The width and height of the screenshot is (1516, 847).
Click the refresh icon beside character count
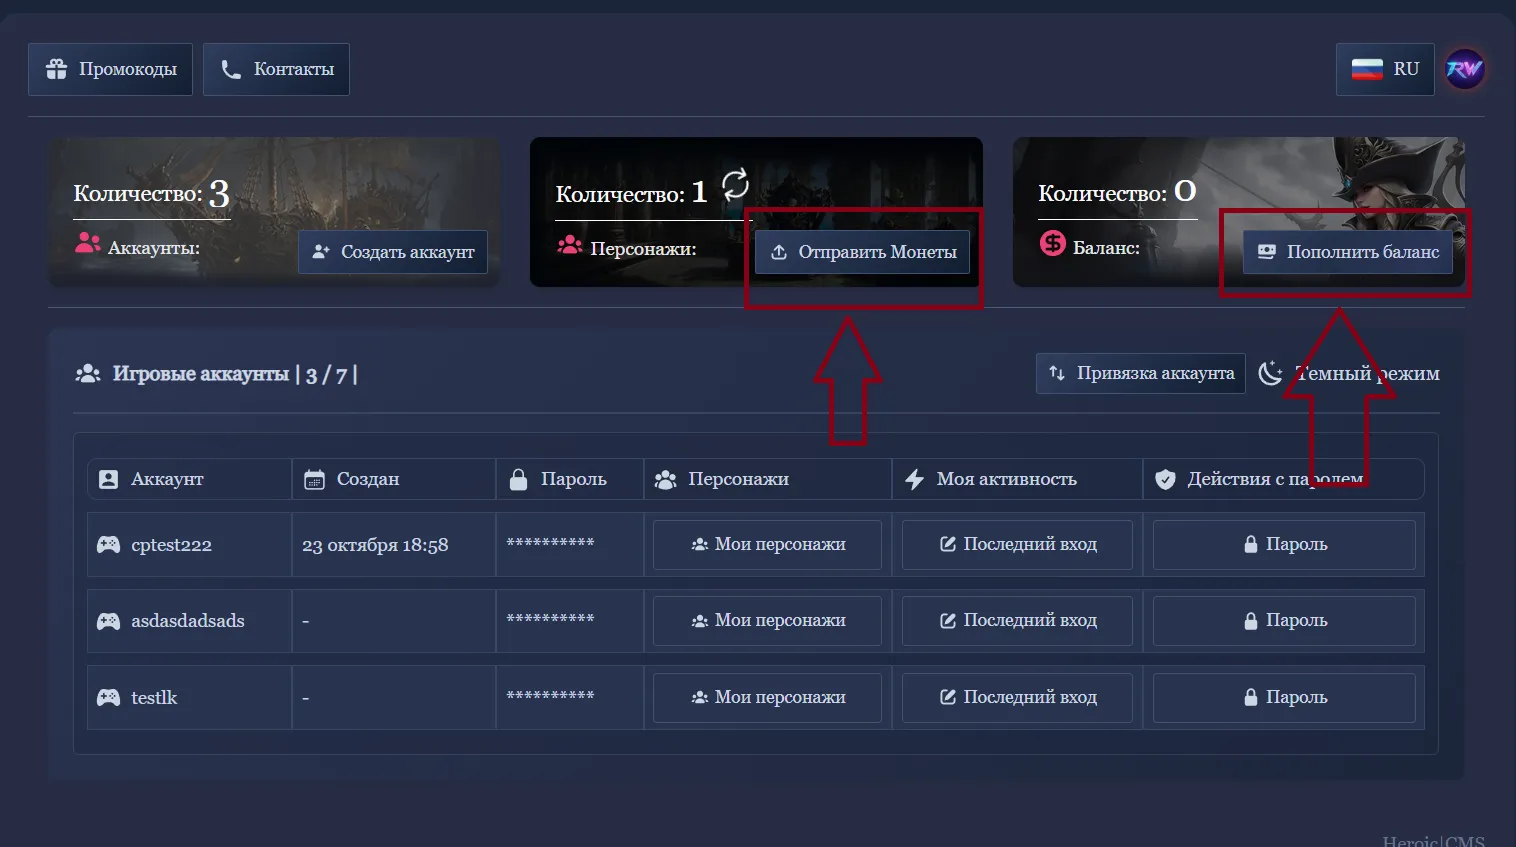point(735,184)
